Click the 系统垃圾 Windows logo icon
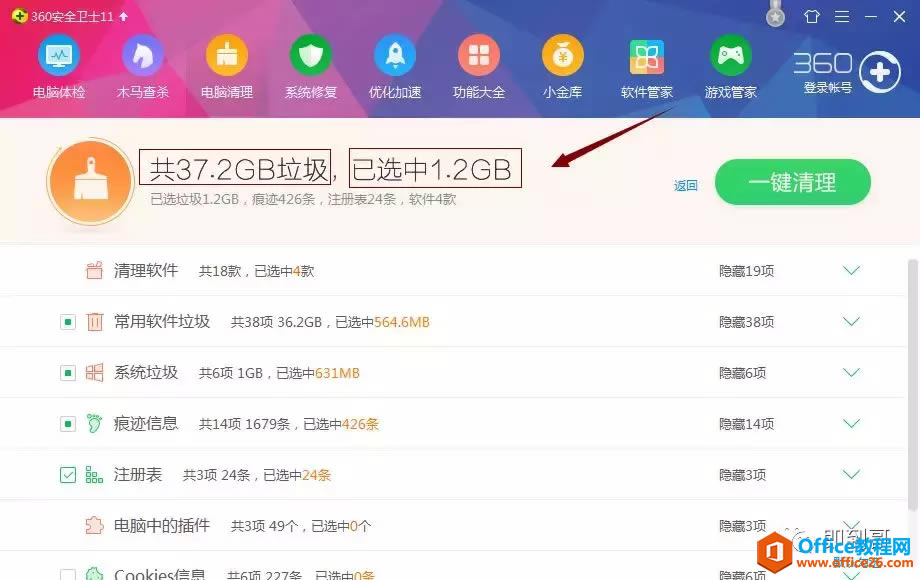The width and height of the screenshot is (920, 580). pyautogui.click(x=94, y=372)
